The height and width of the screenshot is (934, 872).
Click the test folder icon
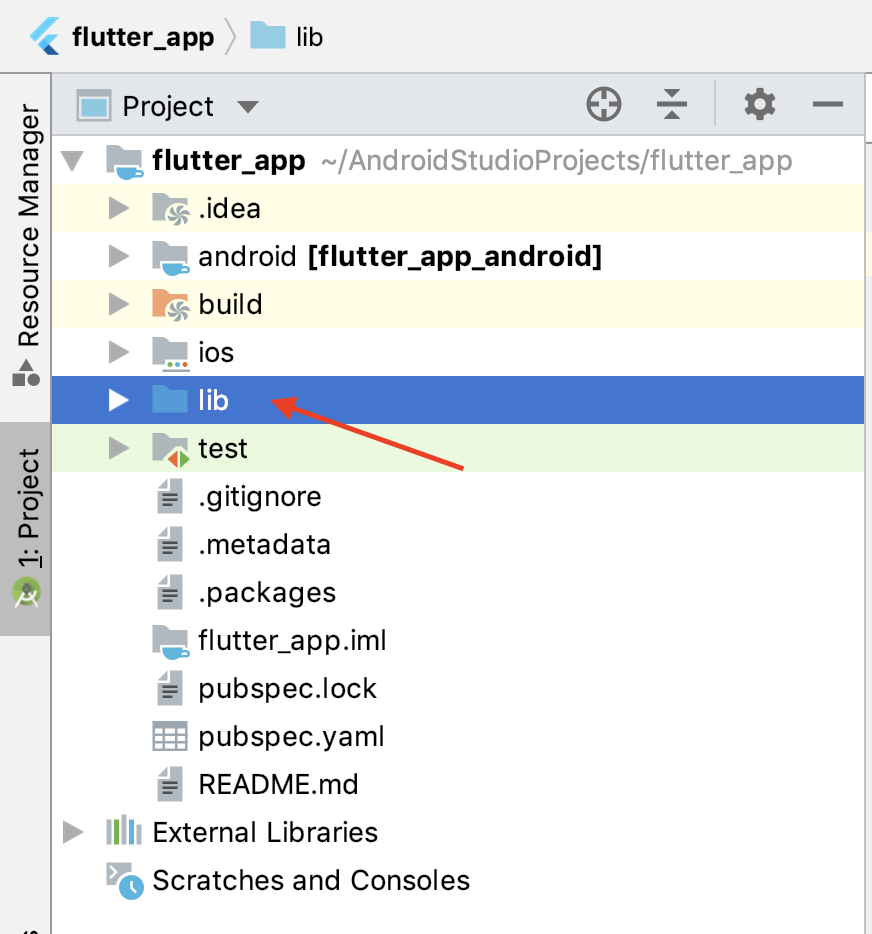[171, 450]
